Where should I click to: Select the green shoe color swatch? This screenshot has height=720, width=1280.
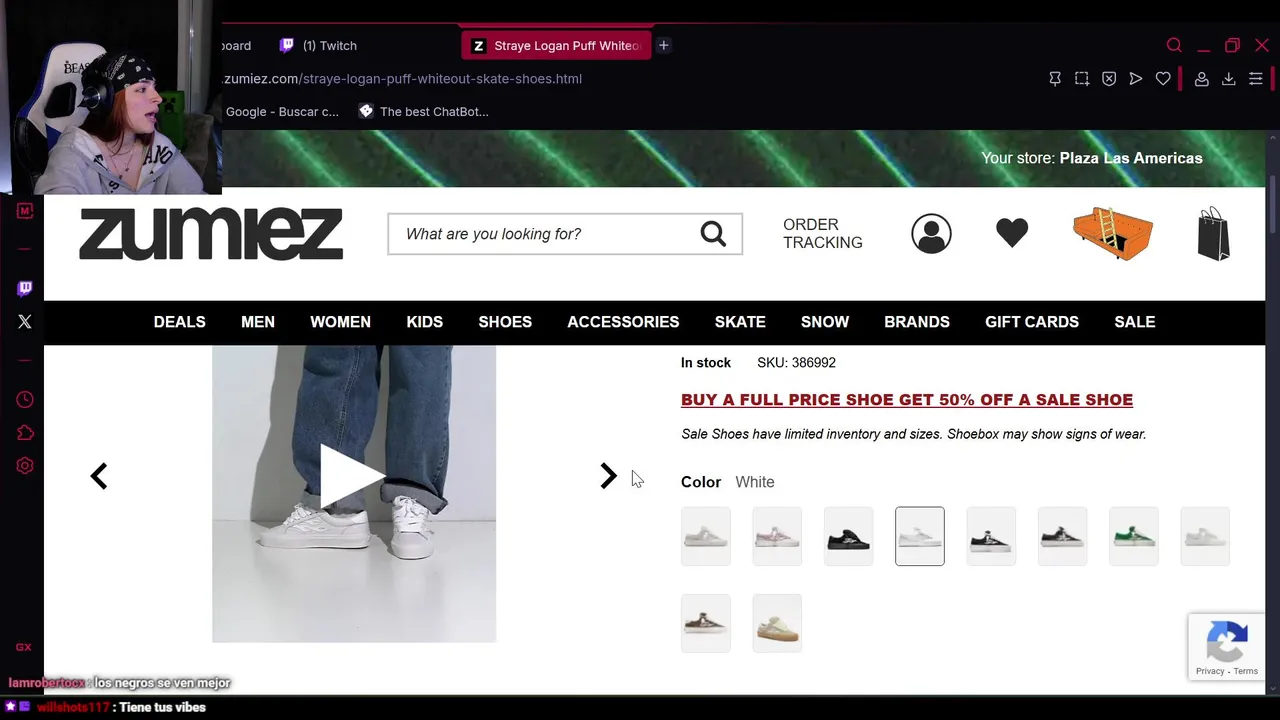click(x=1134, y=536)
